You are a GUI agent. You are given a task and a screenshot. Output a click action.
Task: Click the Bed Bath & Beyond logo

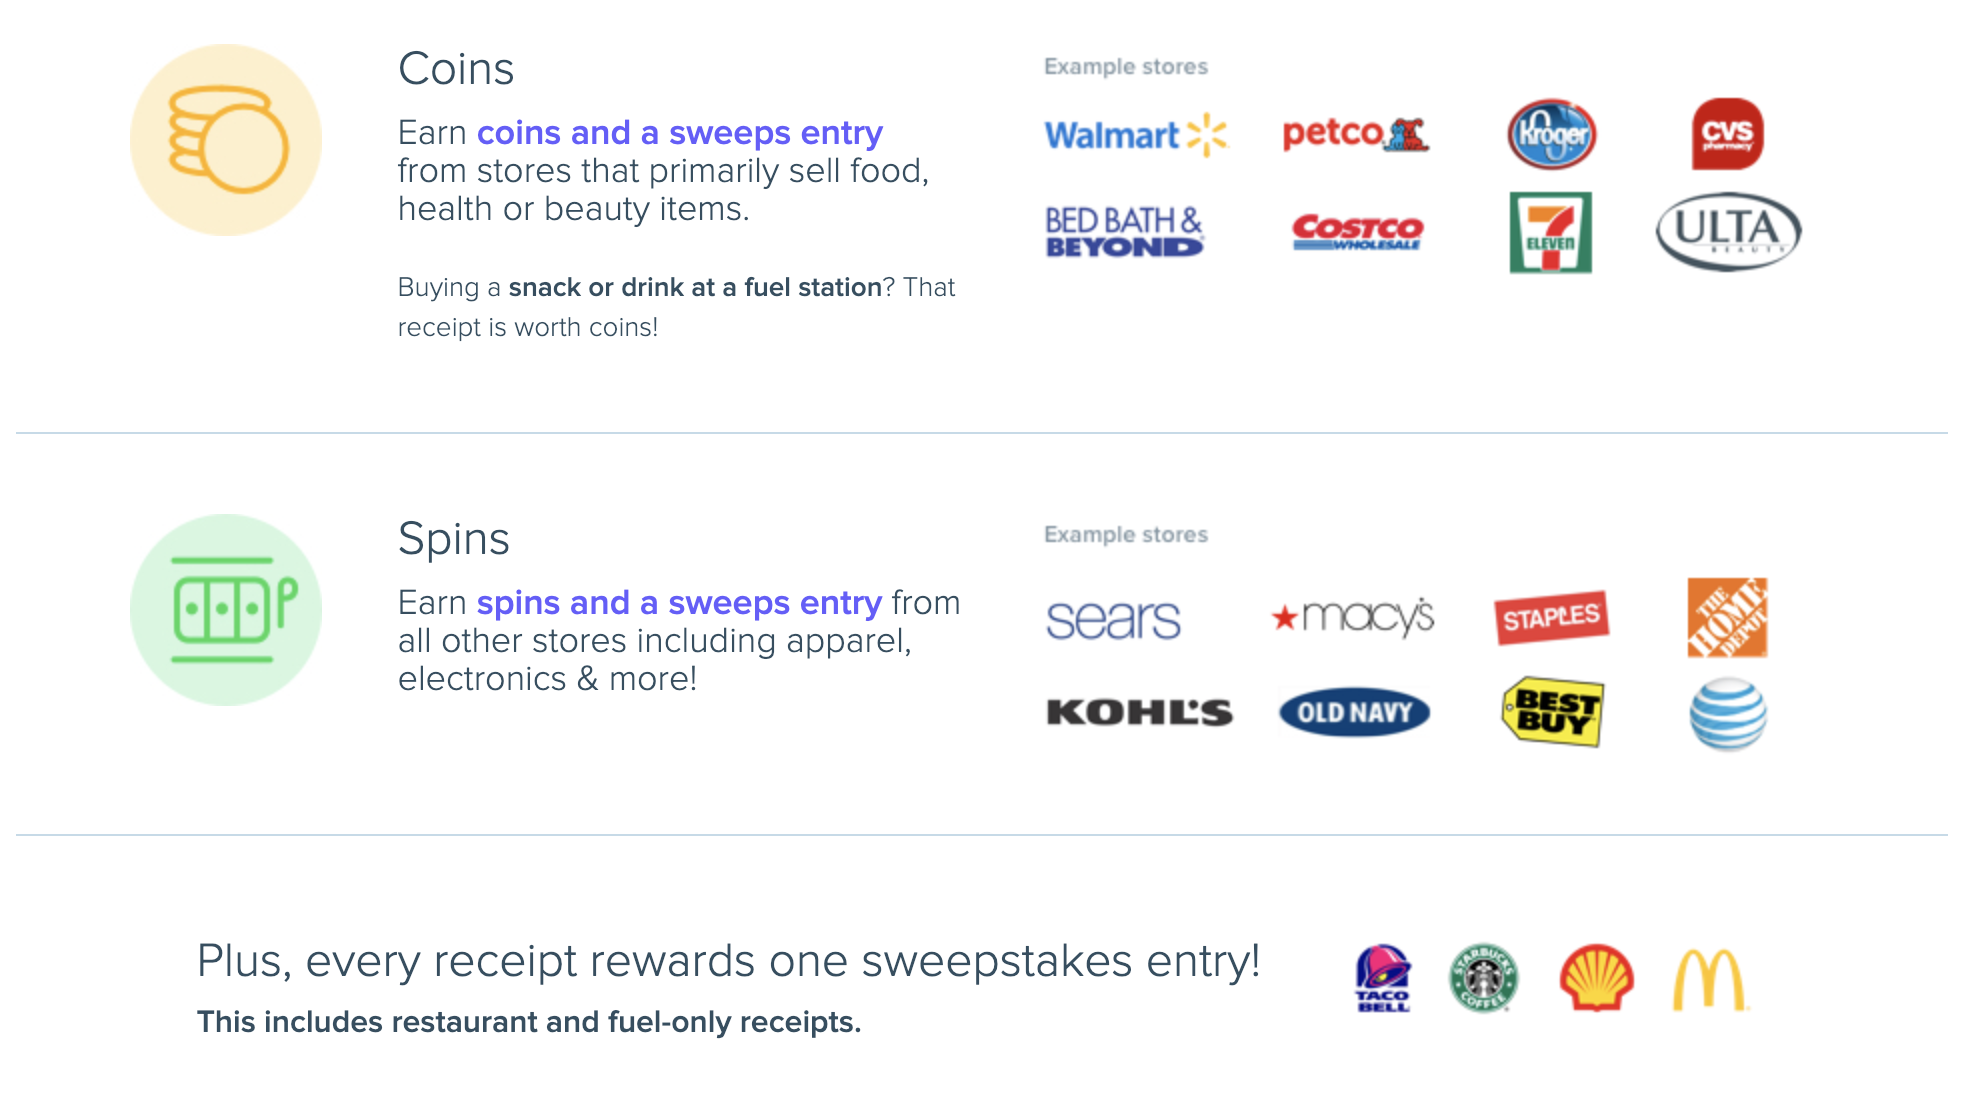pyautogui.click(x=1124, y=232)
